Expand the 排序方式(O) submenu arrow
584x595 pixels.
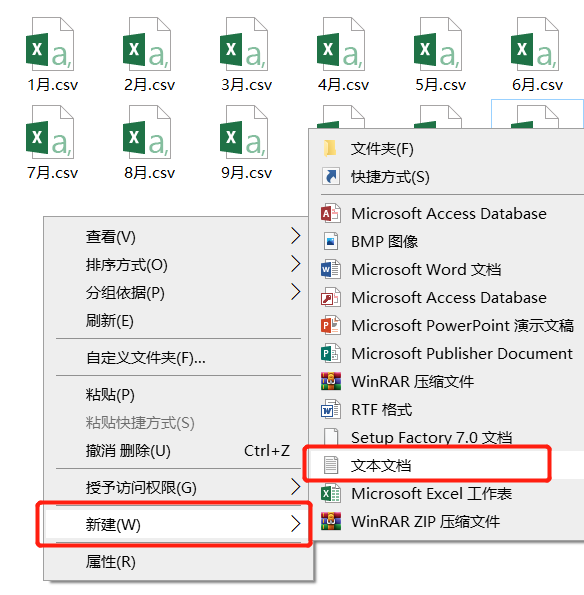pos(296,264)
